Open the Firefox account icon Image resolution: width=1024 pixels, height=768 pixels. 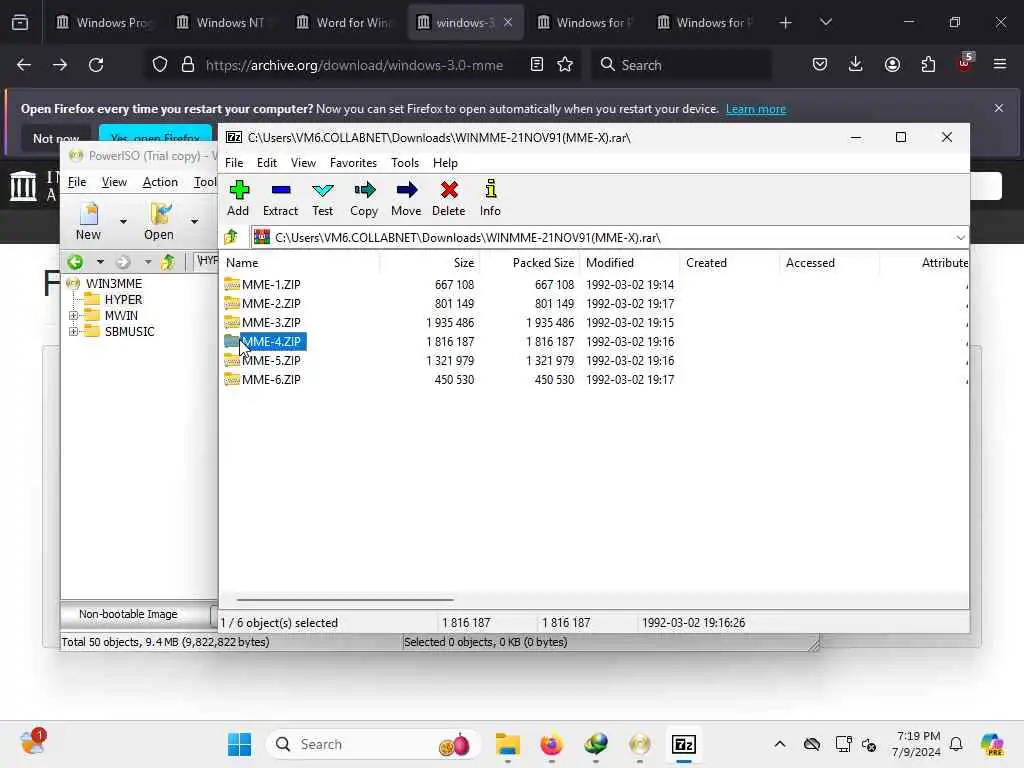[x=892, y=65]
